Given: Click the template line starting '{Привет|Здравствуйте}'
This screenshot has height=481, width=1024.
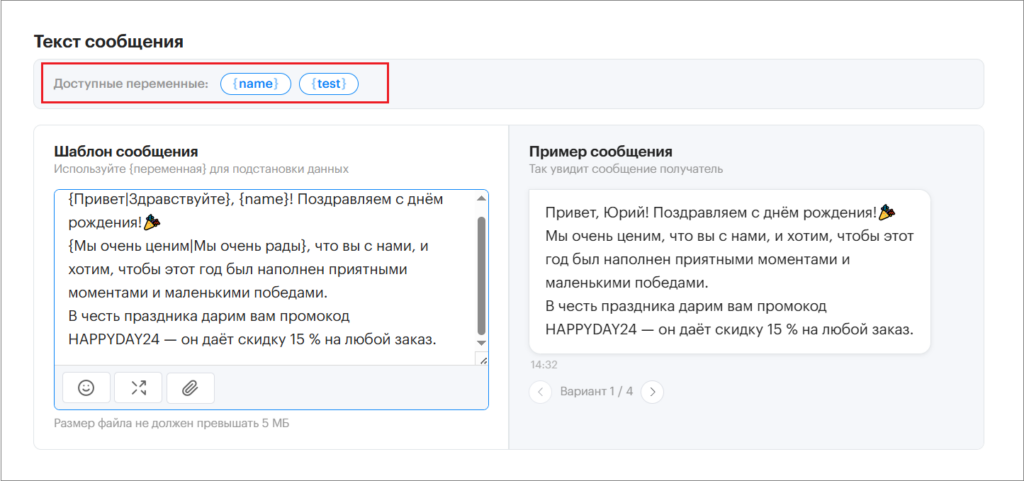Looking at the screenshot, I should (x=256, y=200).
